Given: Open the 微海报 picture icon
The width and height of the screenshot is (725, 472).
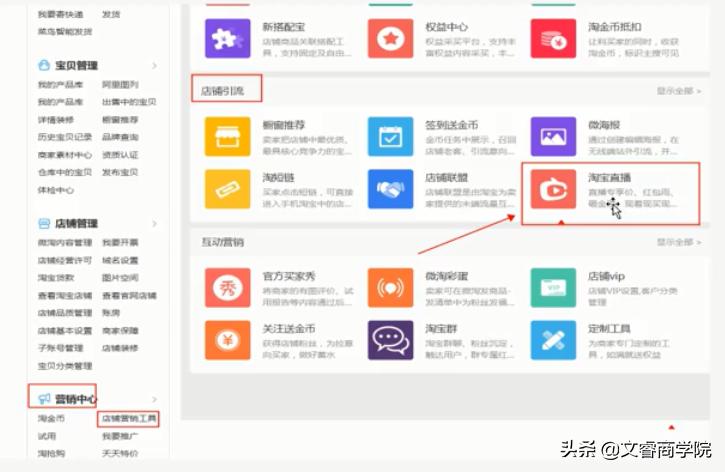Looking at the screenshot, I should 553,136.
